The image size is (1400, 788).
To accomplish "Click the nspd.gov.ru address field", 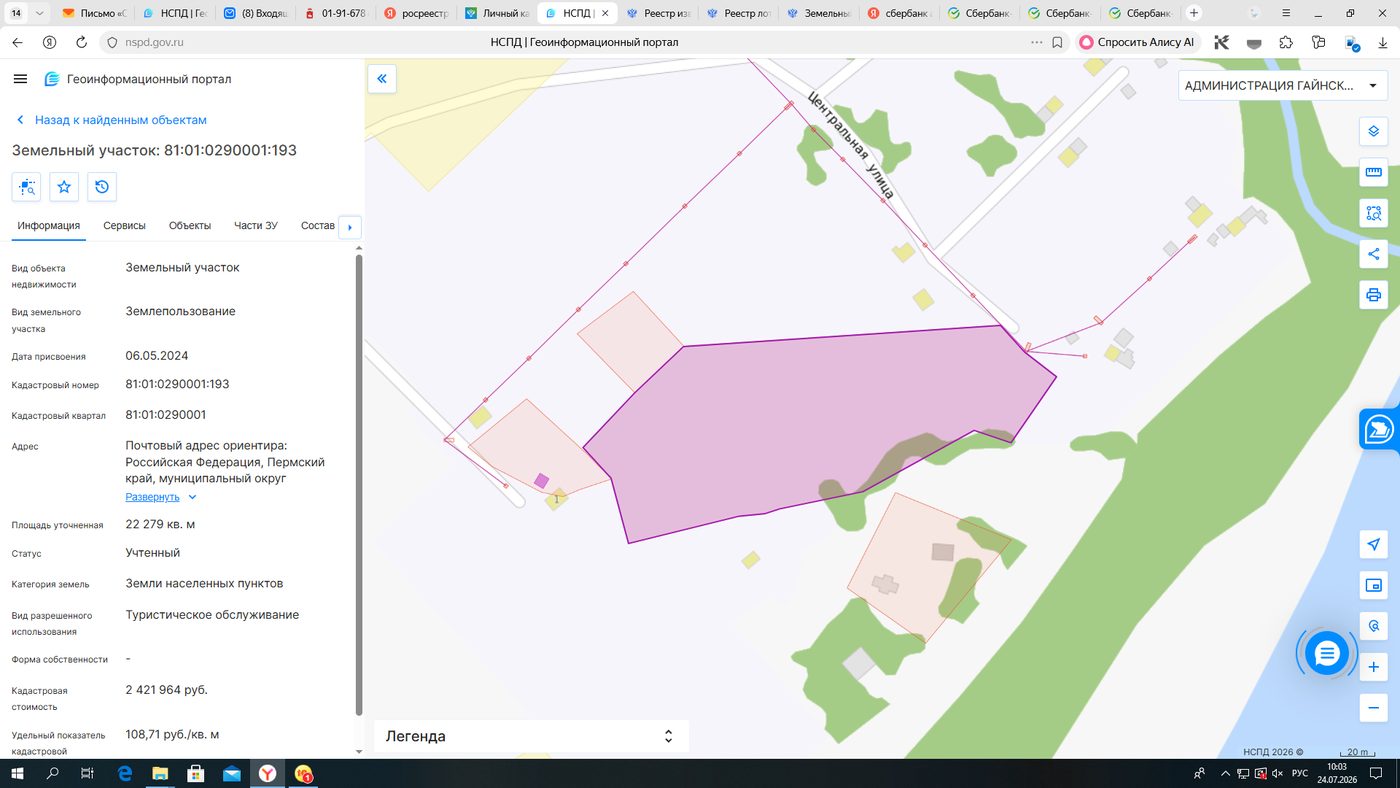I will (x=155, y=43).
